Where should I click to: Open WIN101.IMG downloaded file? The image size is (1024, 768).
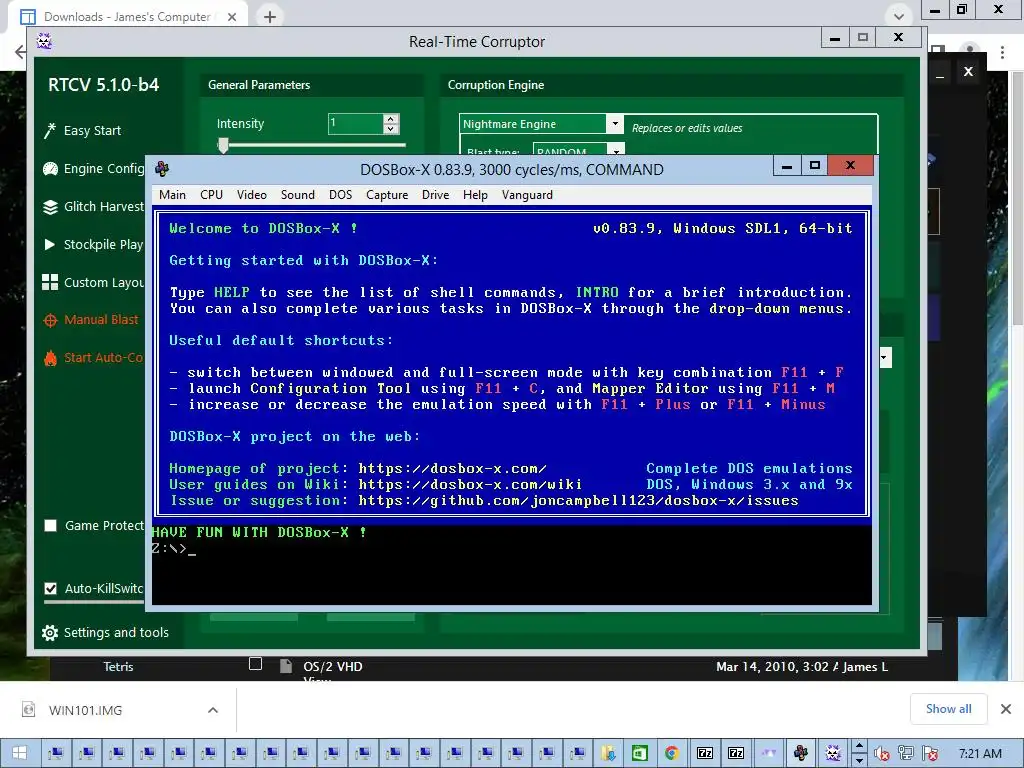pyautogui.click(x=86, y=710)
